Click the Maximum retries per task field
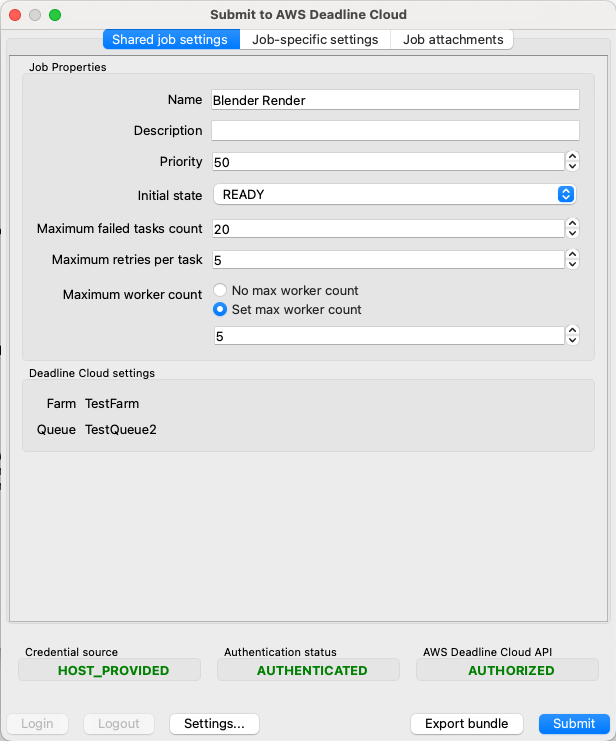Screen dimensions: 616x741 (x=386, y=260)
